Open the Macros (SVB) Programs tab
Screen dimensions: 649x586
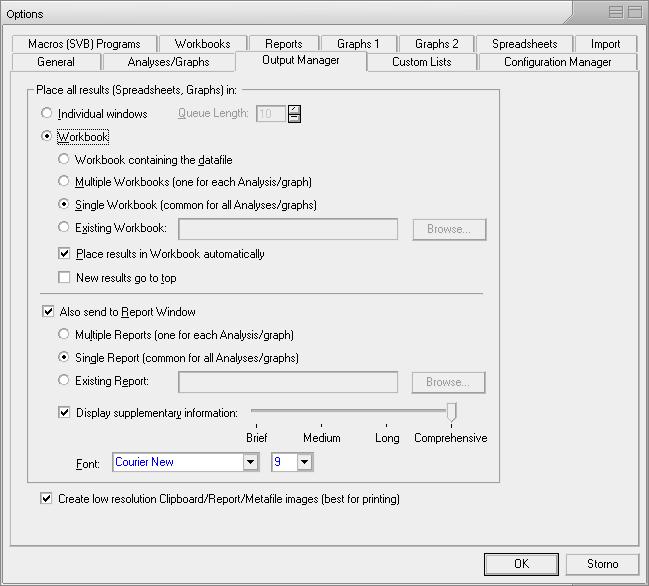click(x=84, y=44)
